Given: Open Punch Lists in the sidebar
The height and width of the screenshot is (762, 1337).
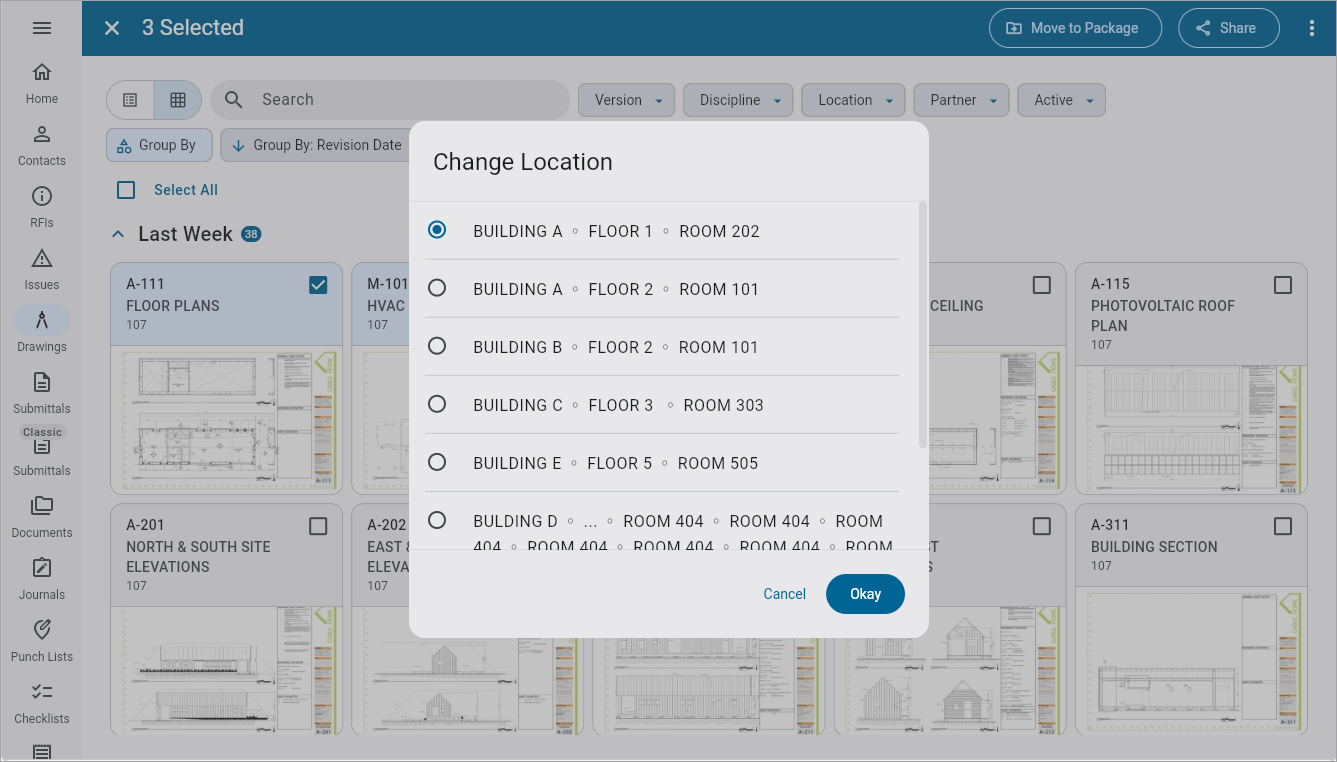Looking at the screenshot, I should coord(42,641).
